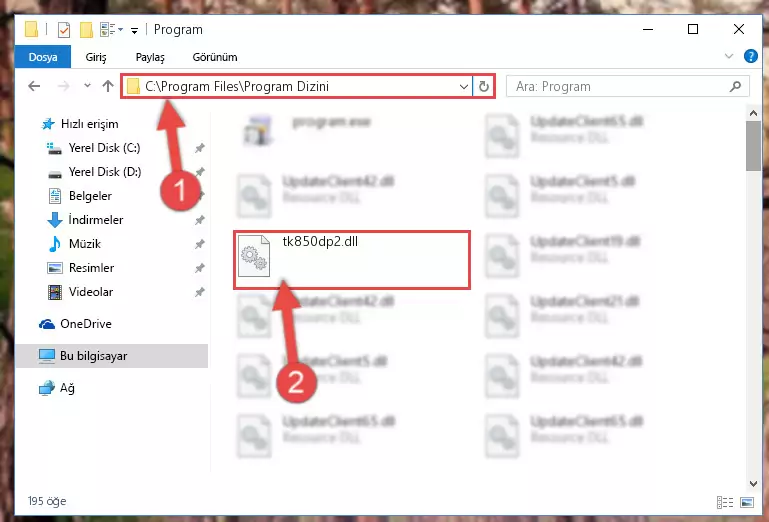The image size is (769, 522).
Task: Open the Help question mark icon
Action: click(x=750, y=56)
